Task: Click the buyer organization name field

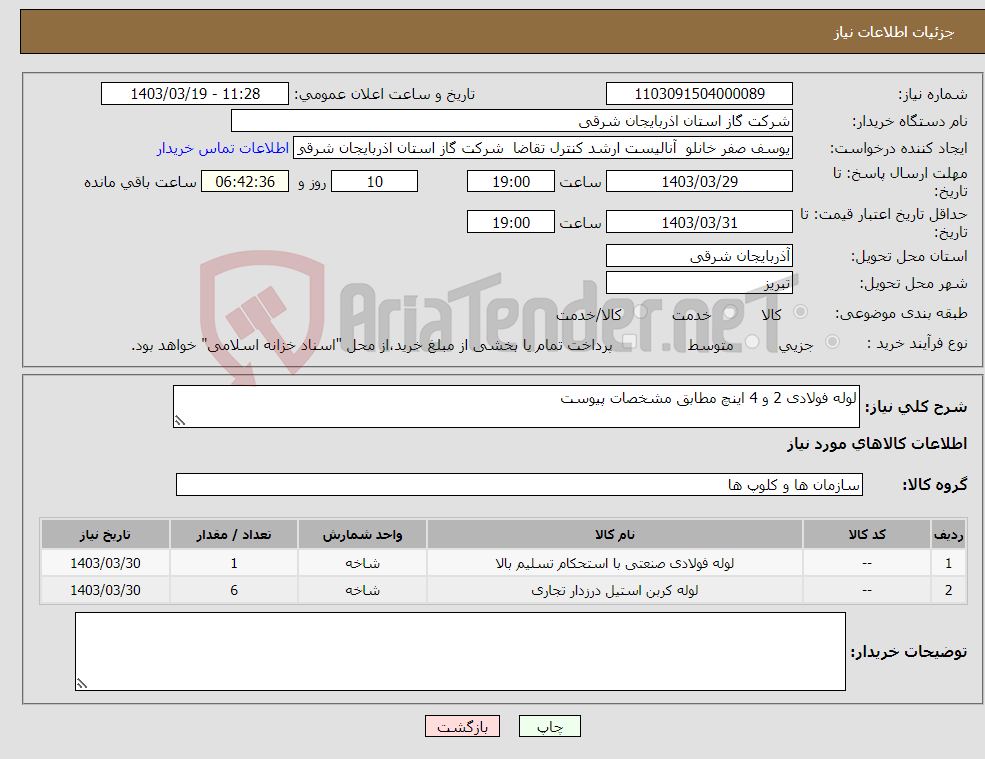Action: (512, 121)
